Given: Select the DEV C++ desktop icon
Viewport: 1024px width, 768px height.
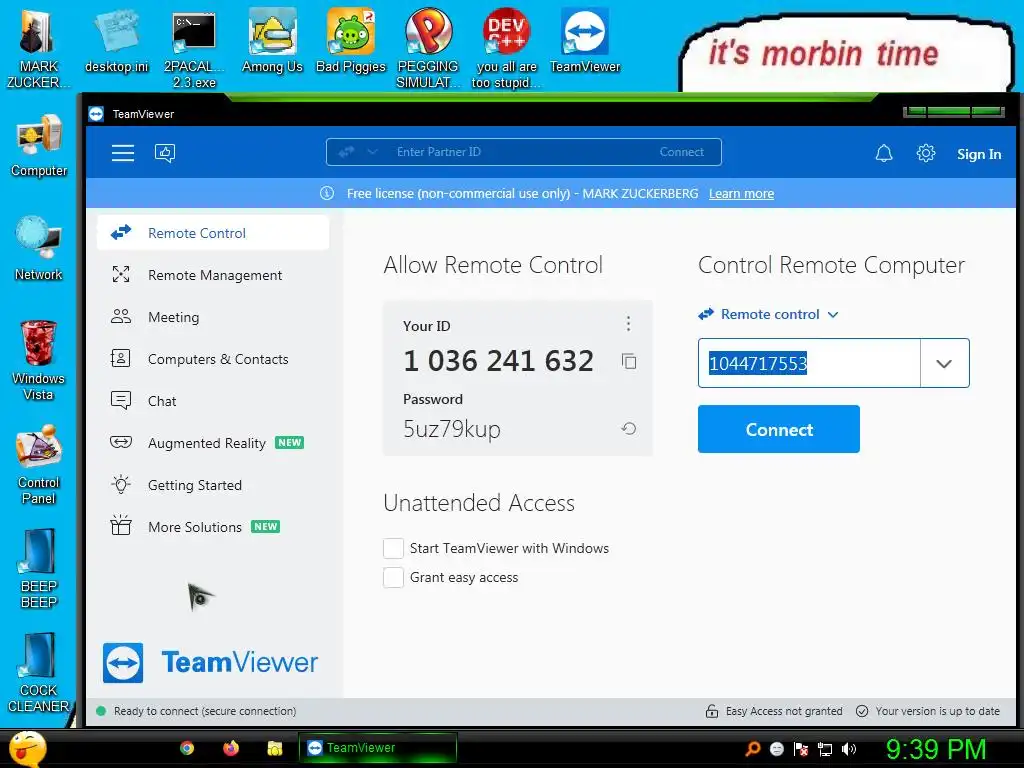Looking at the screenshot, I should coord(506,49).
